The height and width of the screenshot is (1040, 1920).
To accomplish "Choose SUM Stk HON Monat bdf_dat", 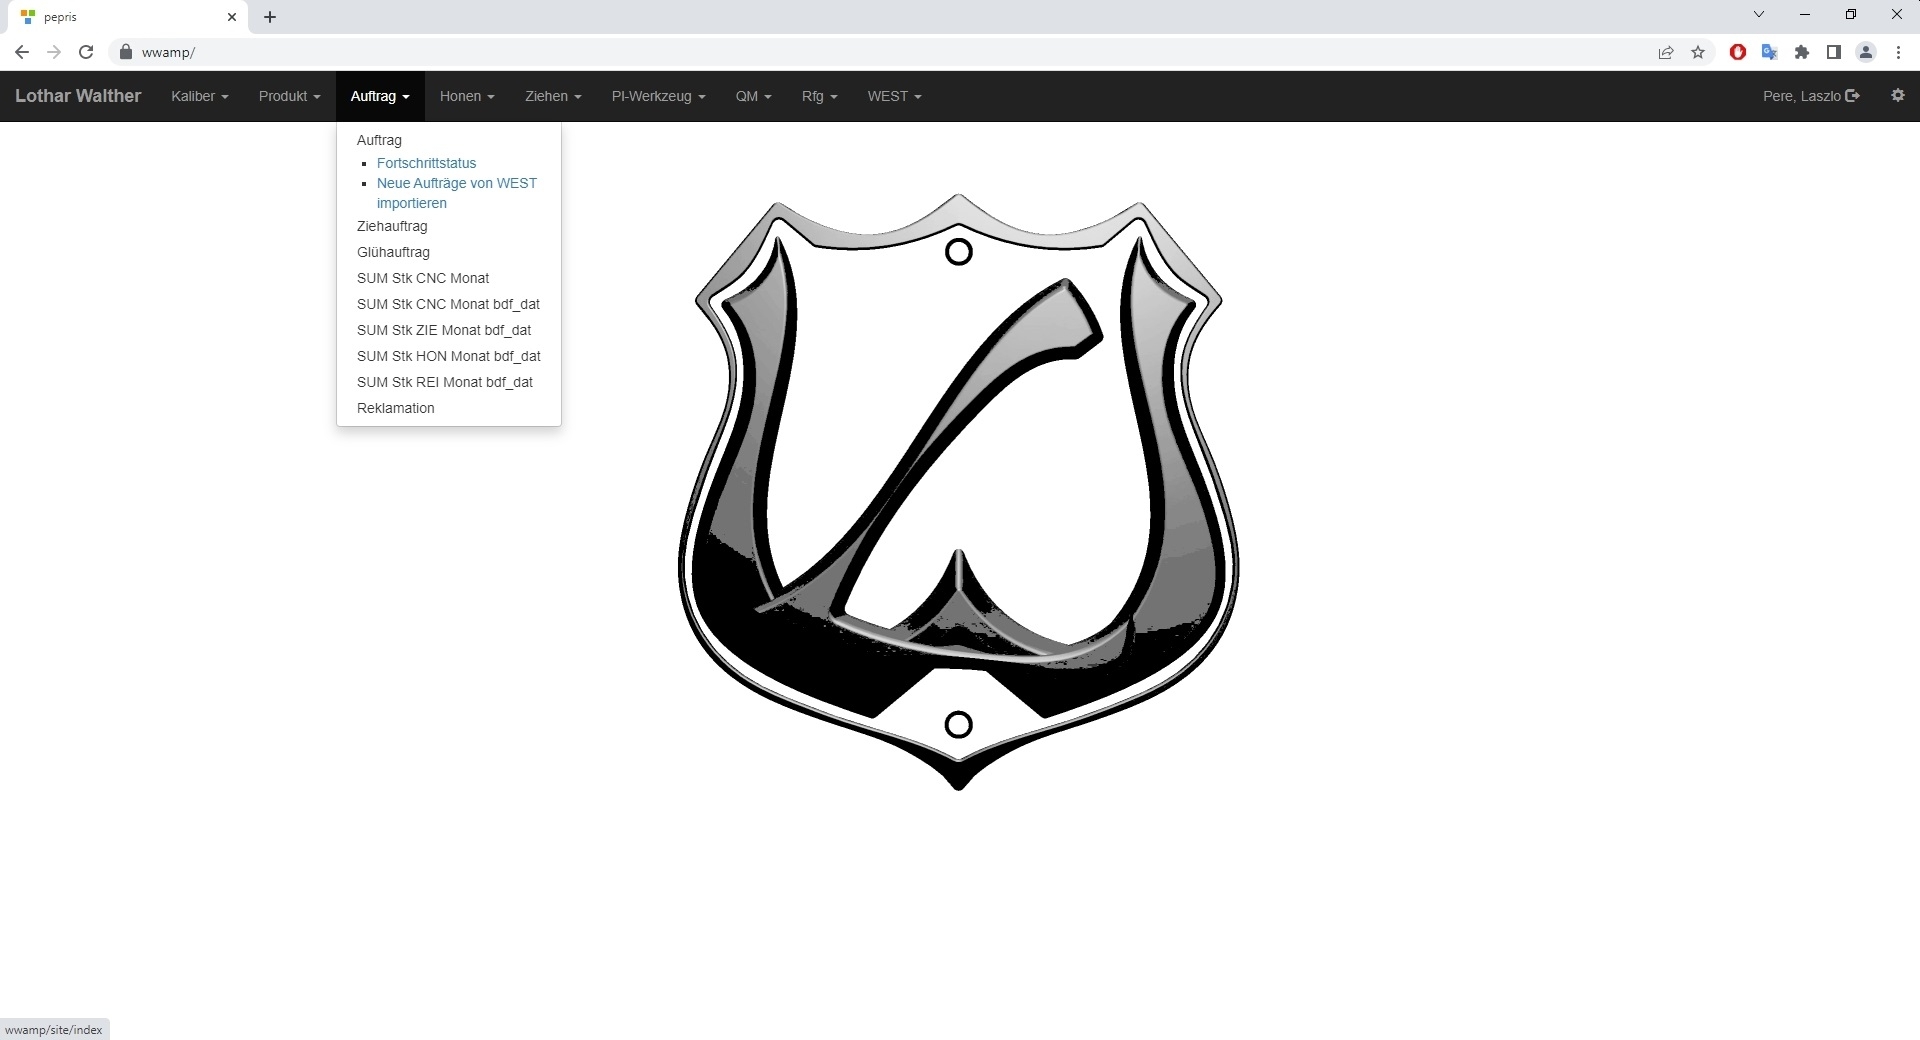I will coord(449,356).
